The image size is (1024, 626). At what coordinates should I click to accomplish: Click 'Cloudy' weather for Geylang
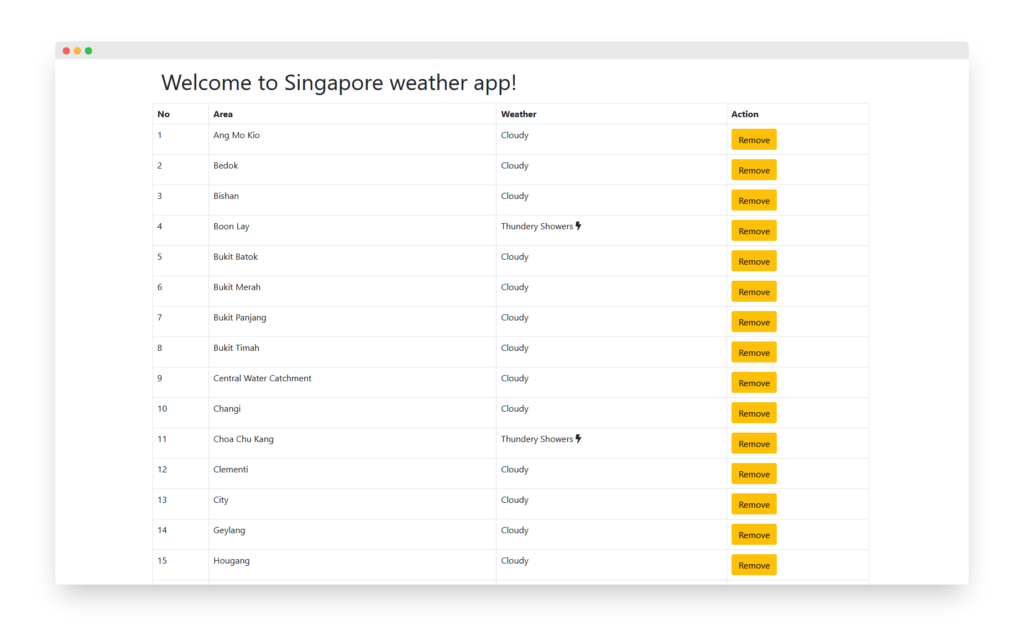(515, 530)
